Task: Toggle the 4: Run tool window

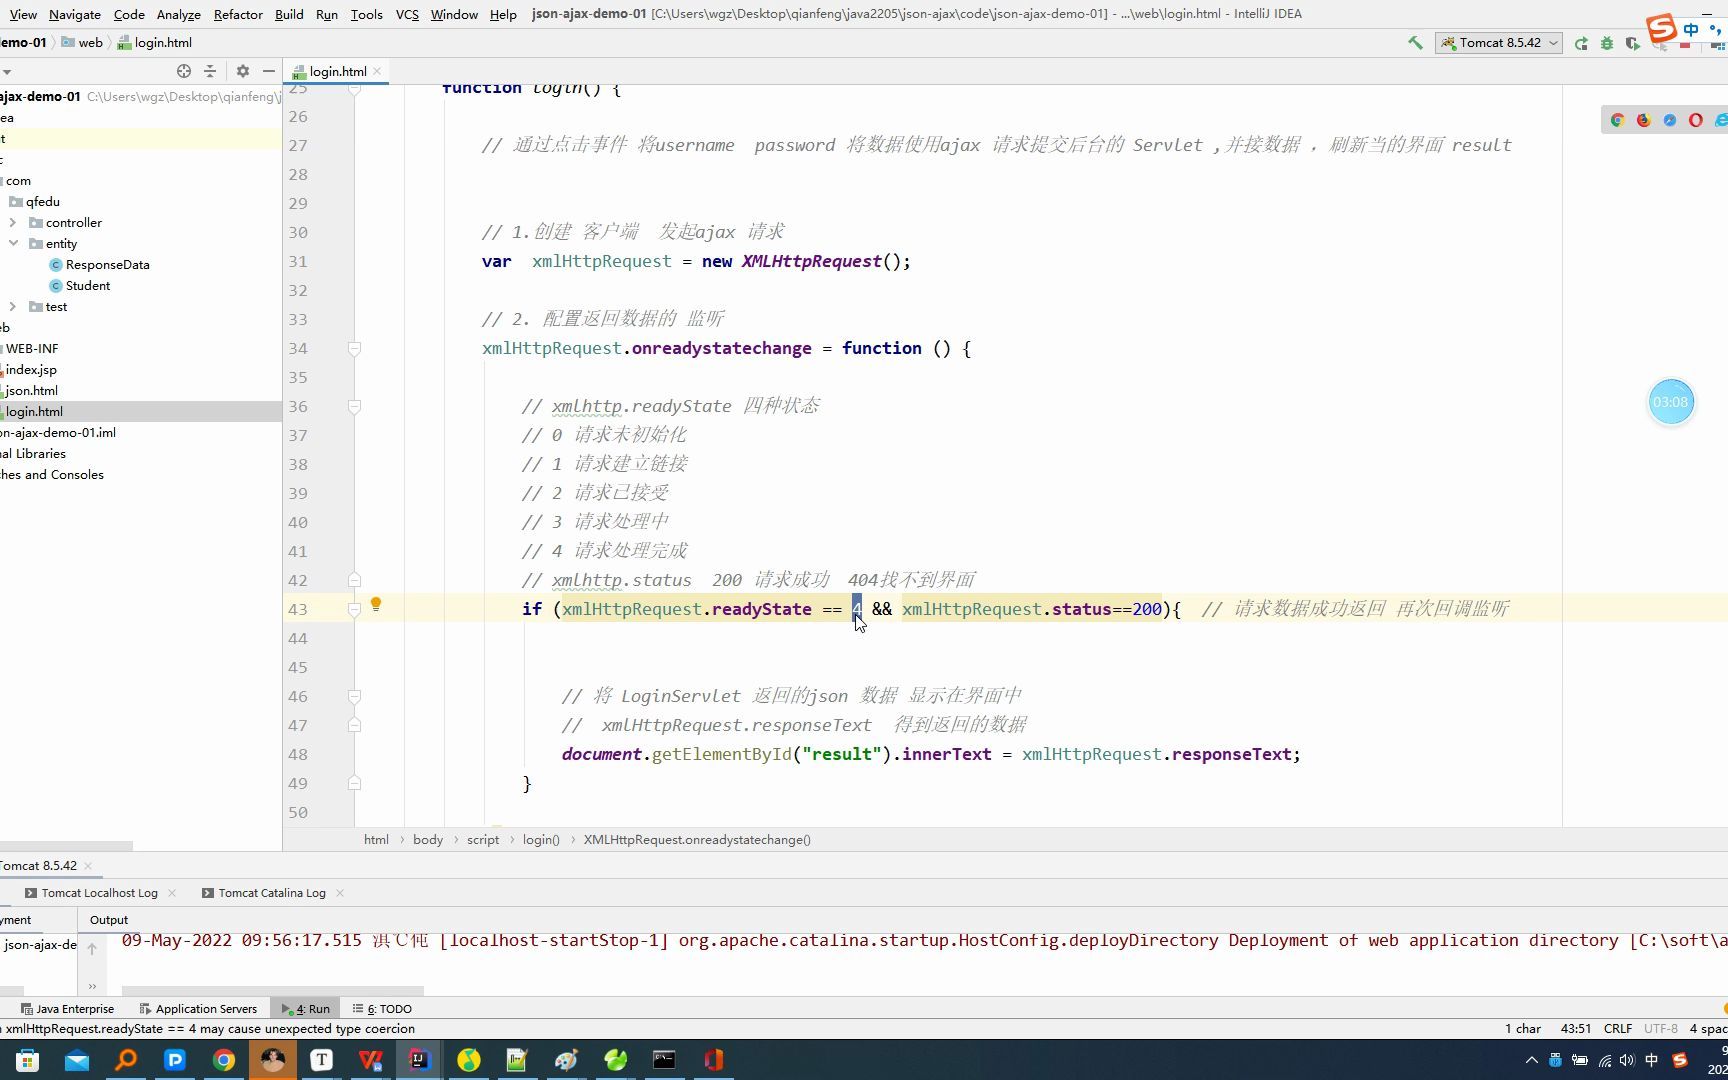Action: [x=306, y=1009]
